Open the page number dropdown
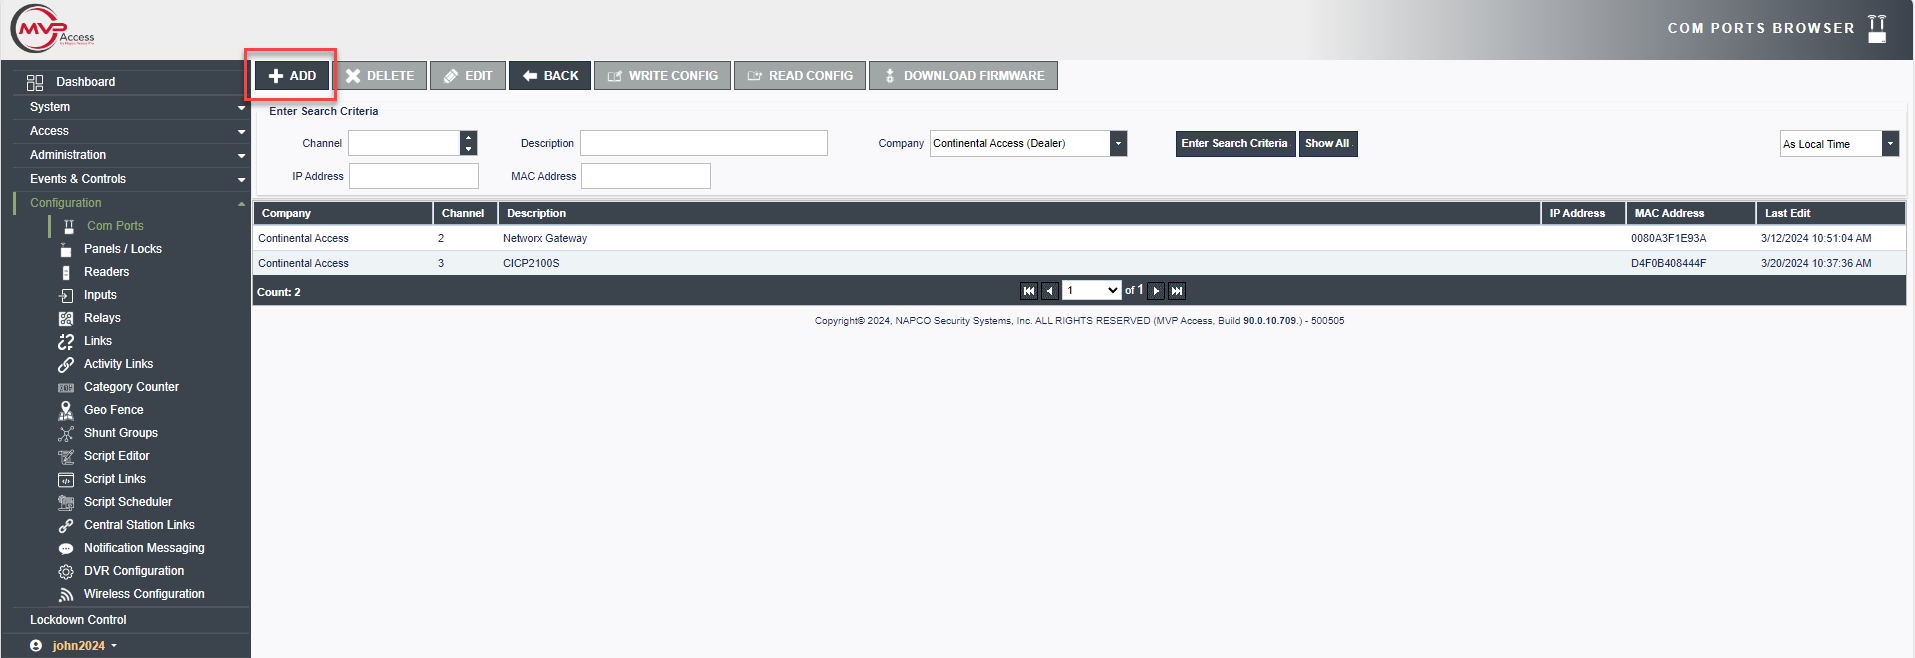Viewport: 1915px width, 658px height. click(1091, 291)
